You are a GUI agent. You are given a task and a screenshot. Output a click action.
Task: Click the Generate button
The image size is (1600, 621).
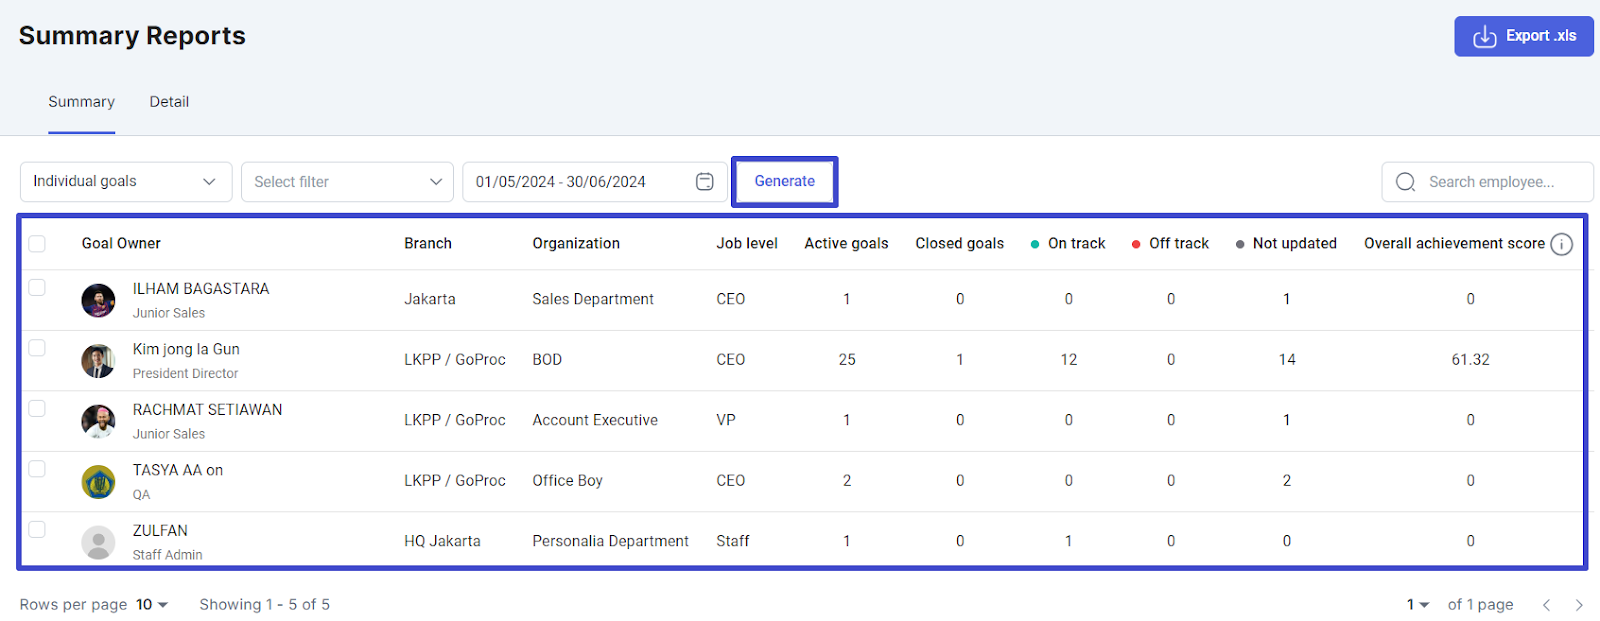pyautogui.click(x=785, y=182)
